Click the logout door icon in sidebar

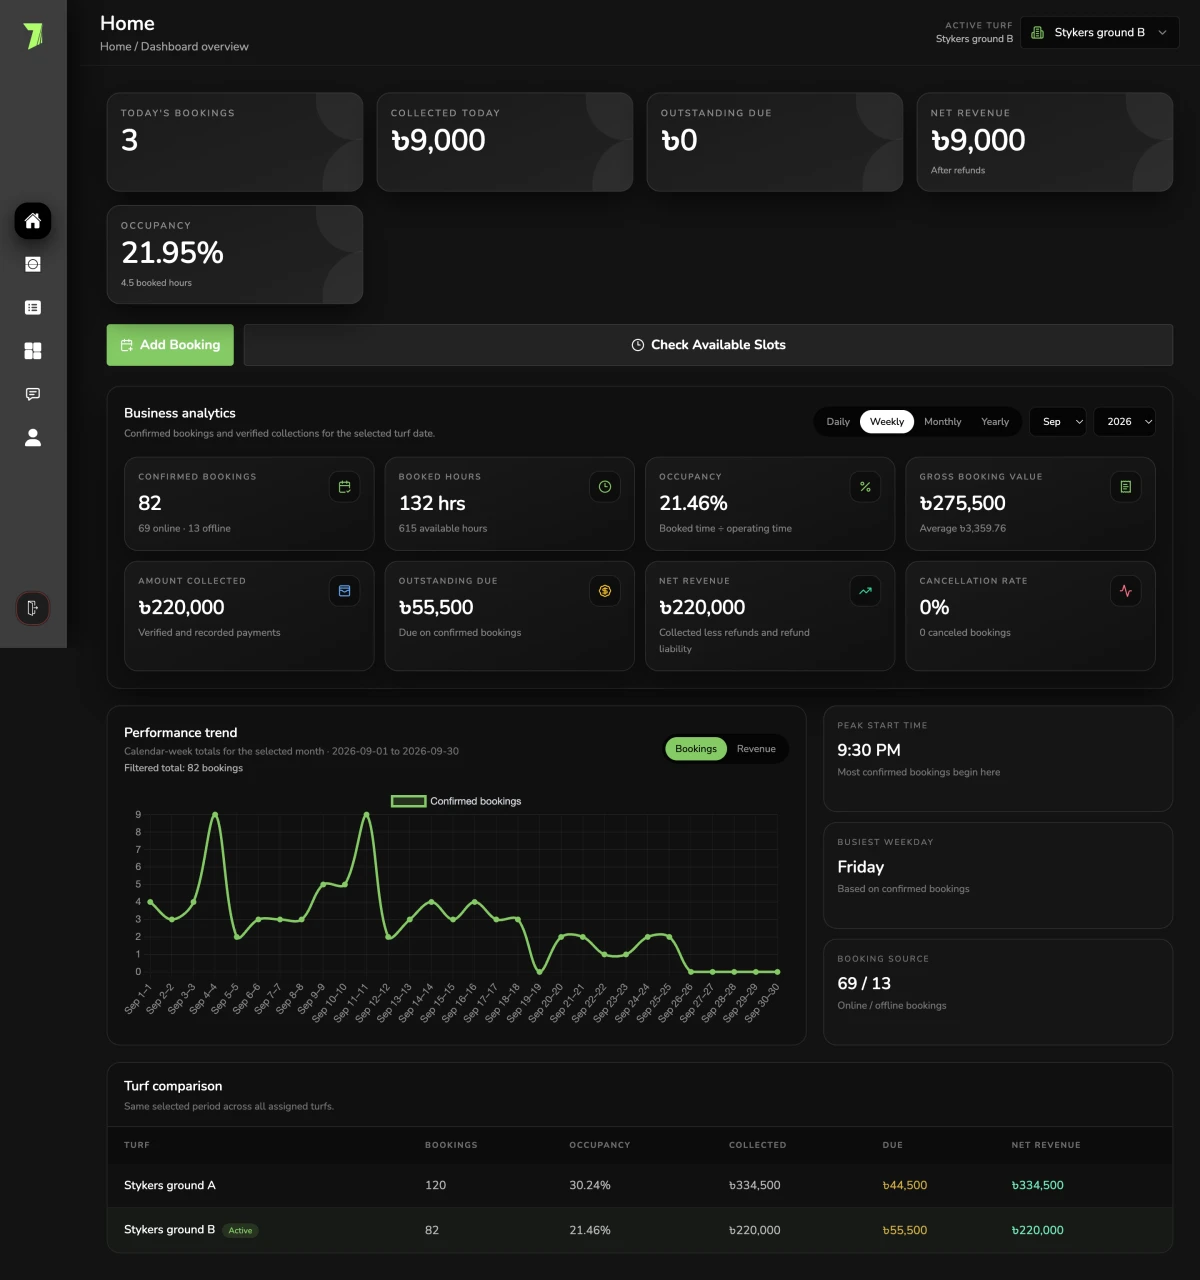[x=33, y=608]
